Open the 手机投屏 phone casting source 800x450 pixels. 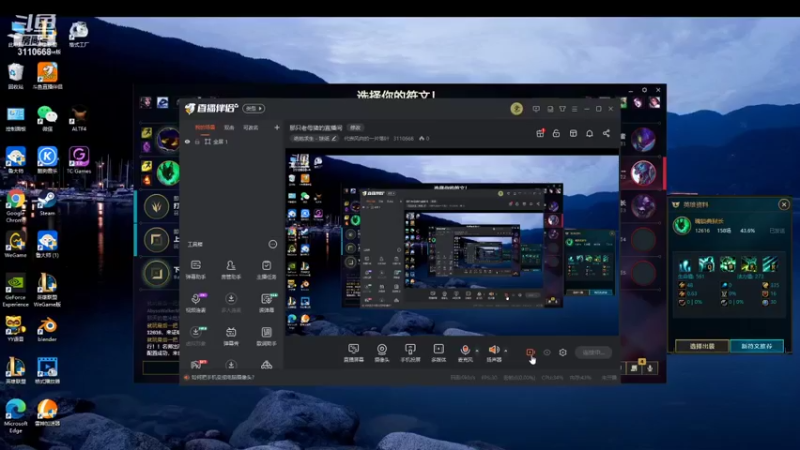pyautogui.click(x=410, y=353)
